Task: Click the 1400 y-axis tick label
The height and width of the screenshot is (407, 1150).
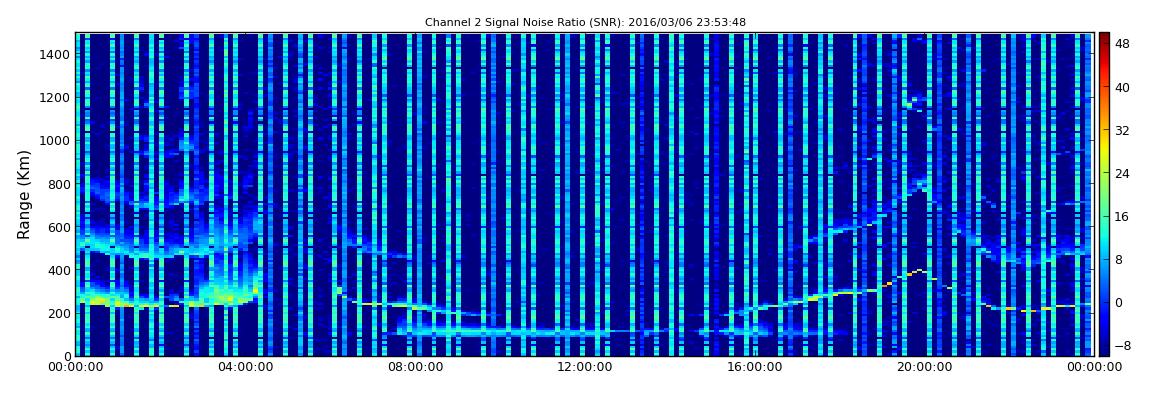Action: point(55,54)
